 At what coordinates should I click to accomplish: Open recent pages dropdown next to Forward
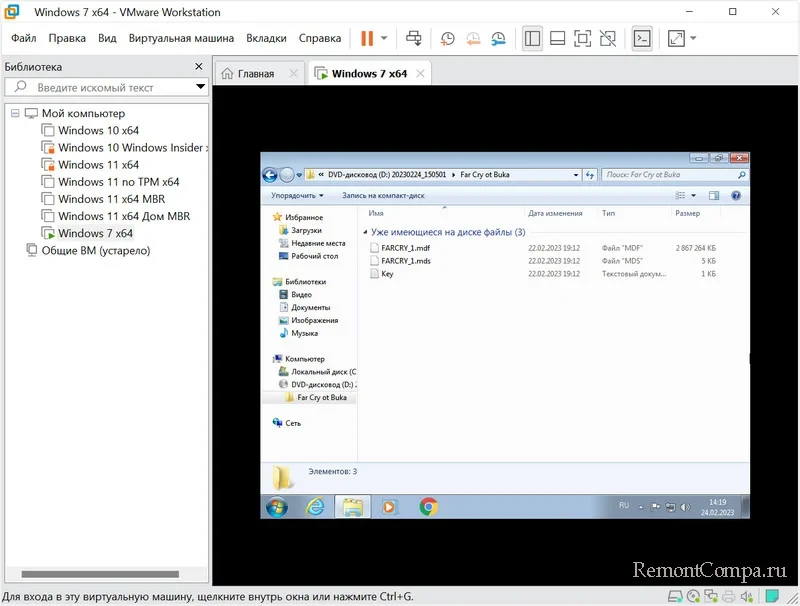point(299,175)
